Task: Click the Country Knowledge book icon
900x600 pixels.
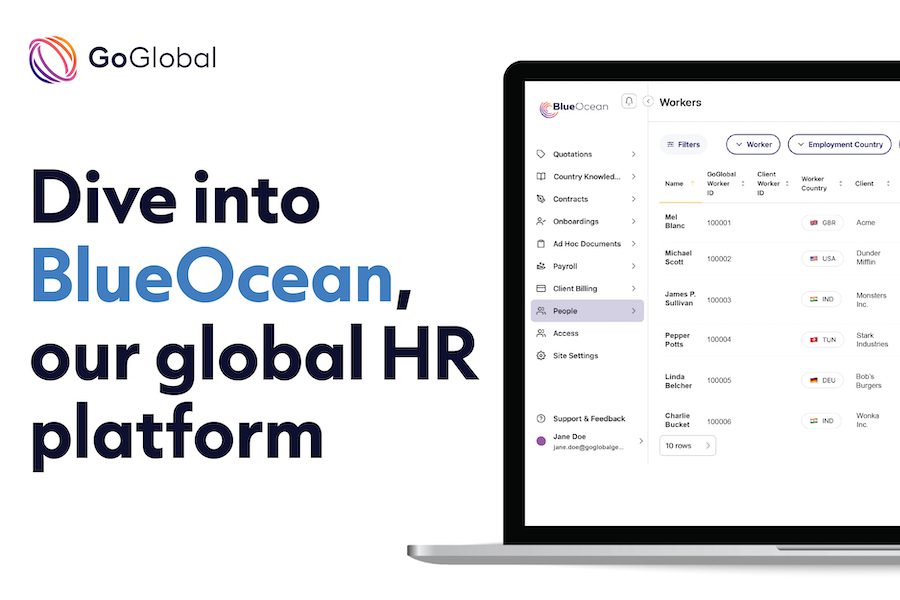Action: [541, 177]
